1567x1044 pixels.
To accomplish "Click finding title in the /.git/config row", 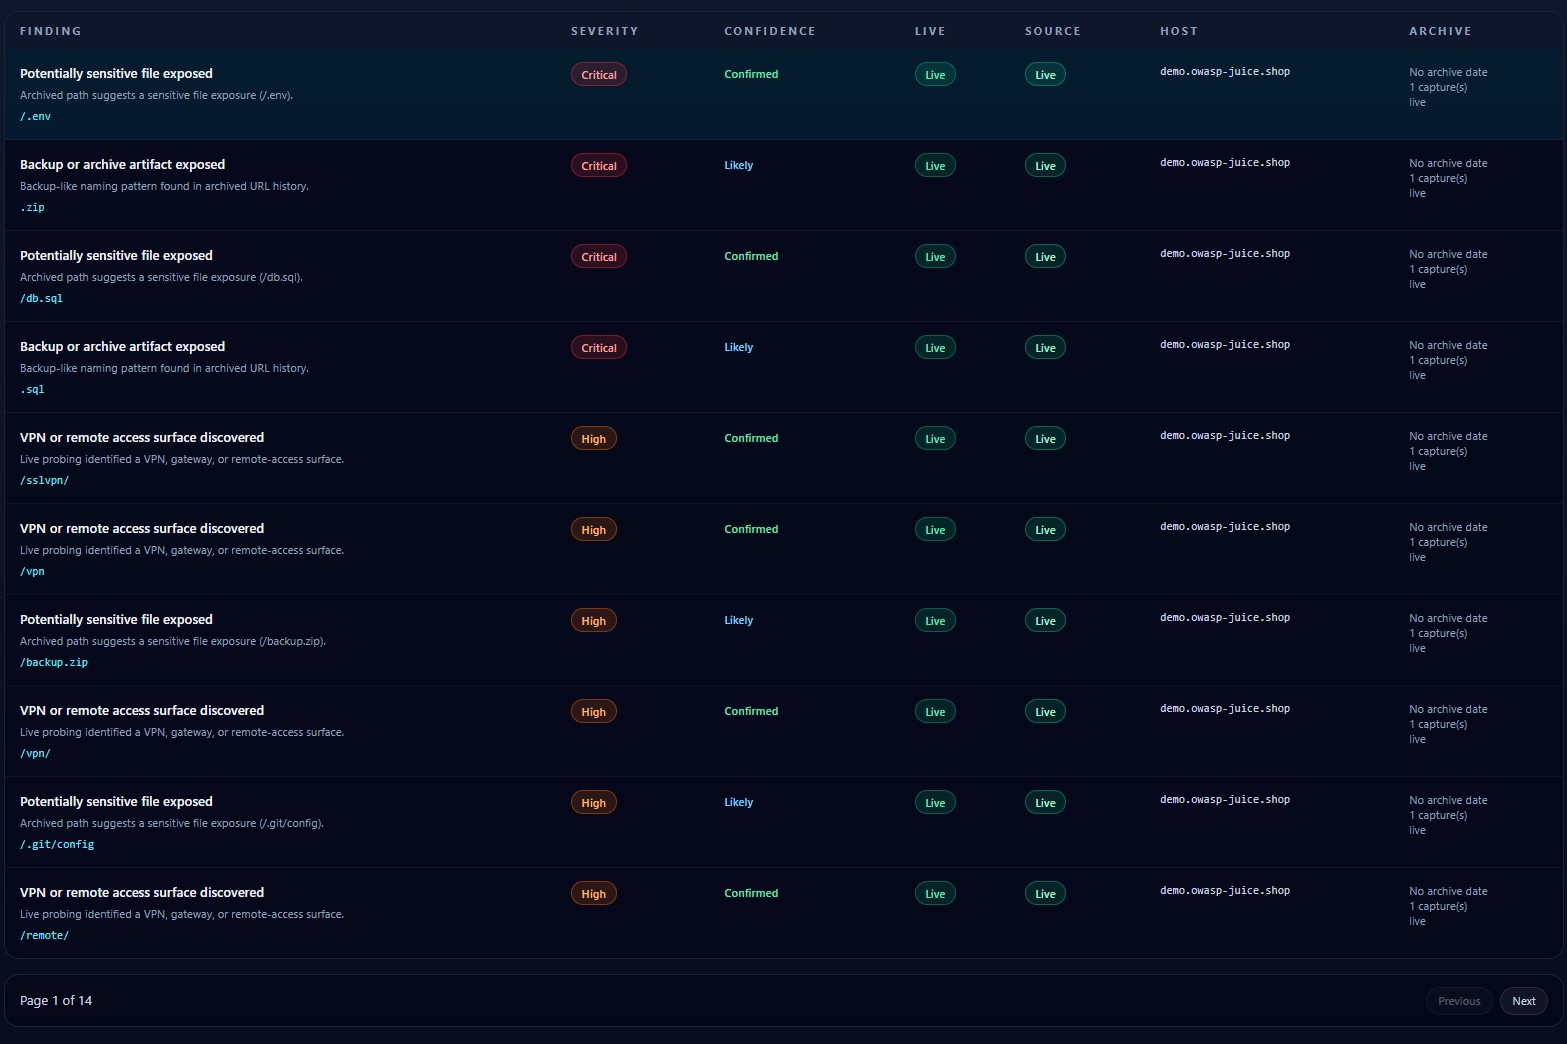I will 116,802.
